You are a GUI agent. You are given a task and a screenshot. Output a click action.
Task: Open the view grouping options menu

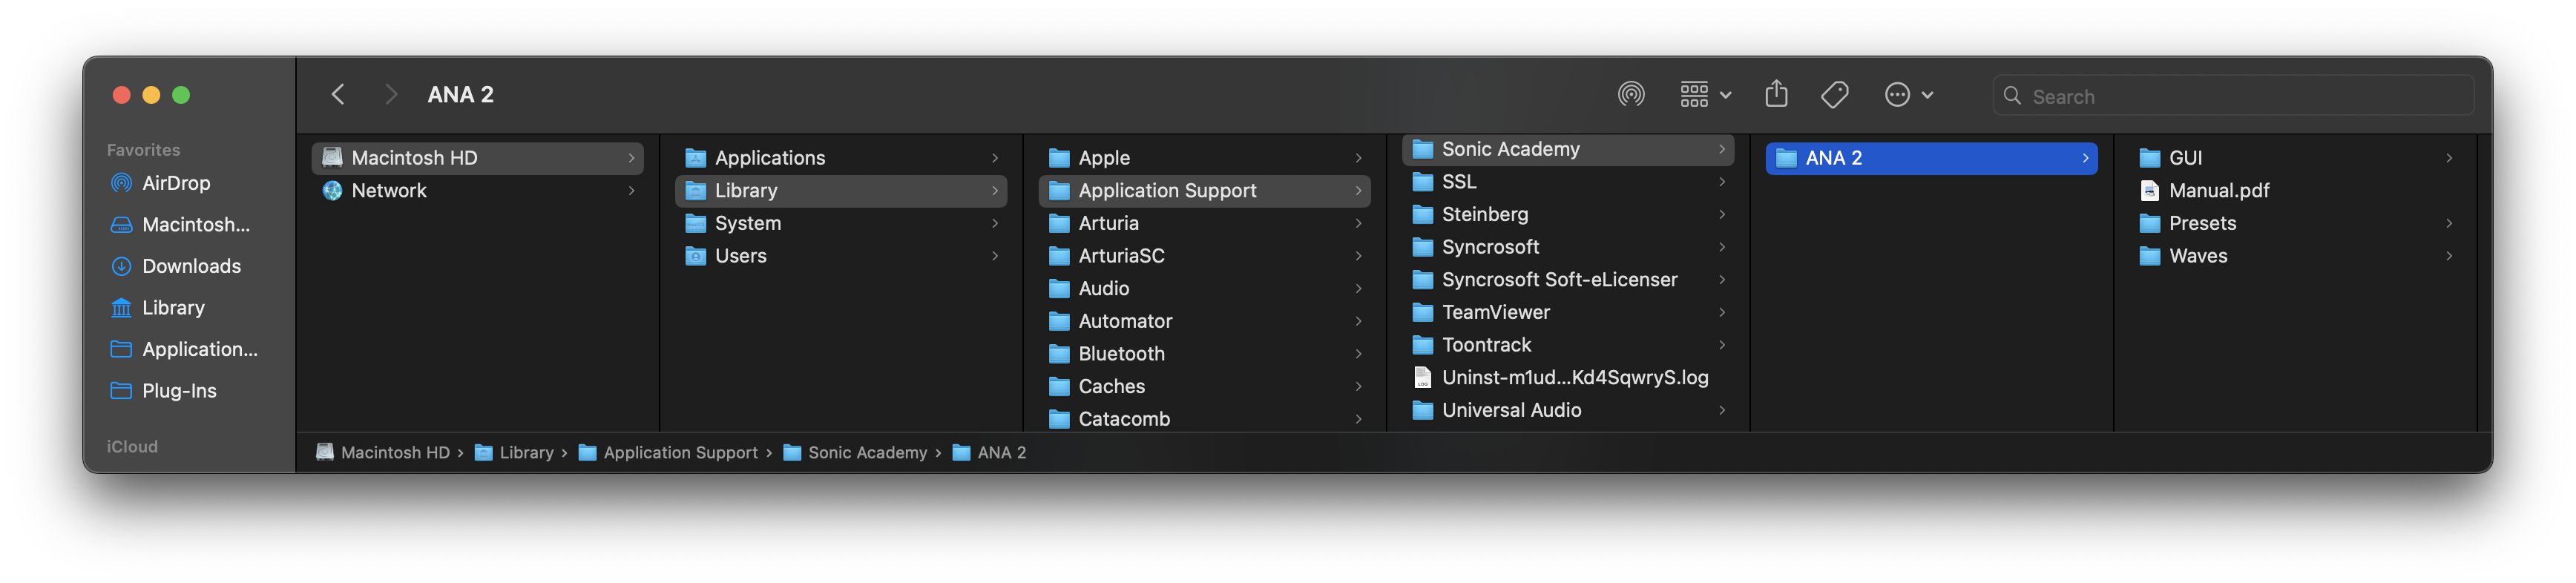(x=1705, y=95)
